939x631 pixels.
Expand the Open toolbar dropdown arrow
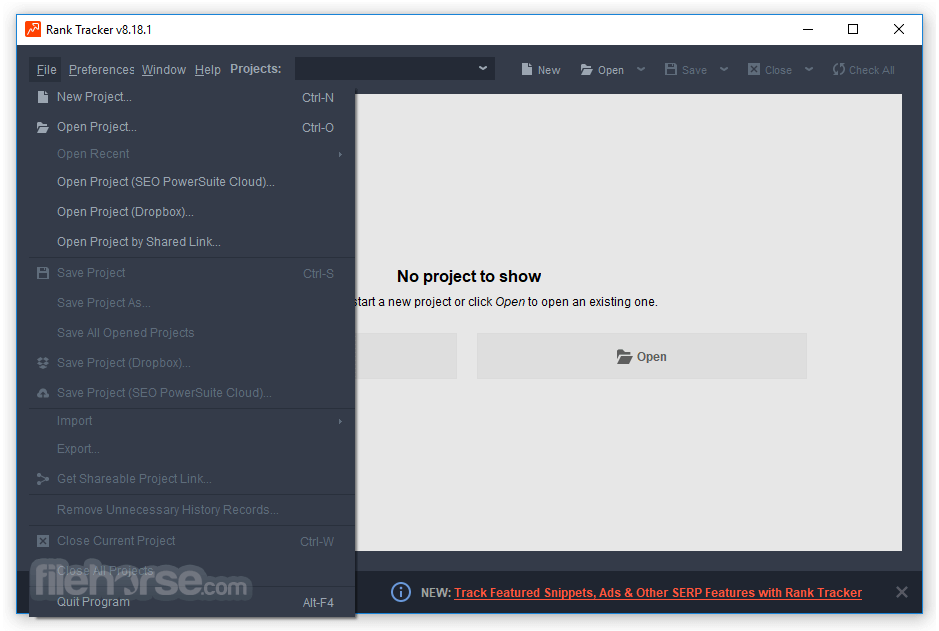point(641,69)
